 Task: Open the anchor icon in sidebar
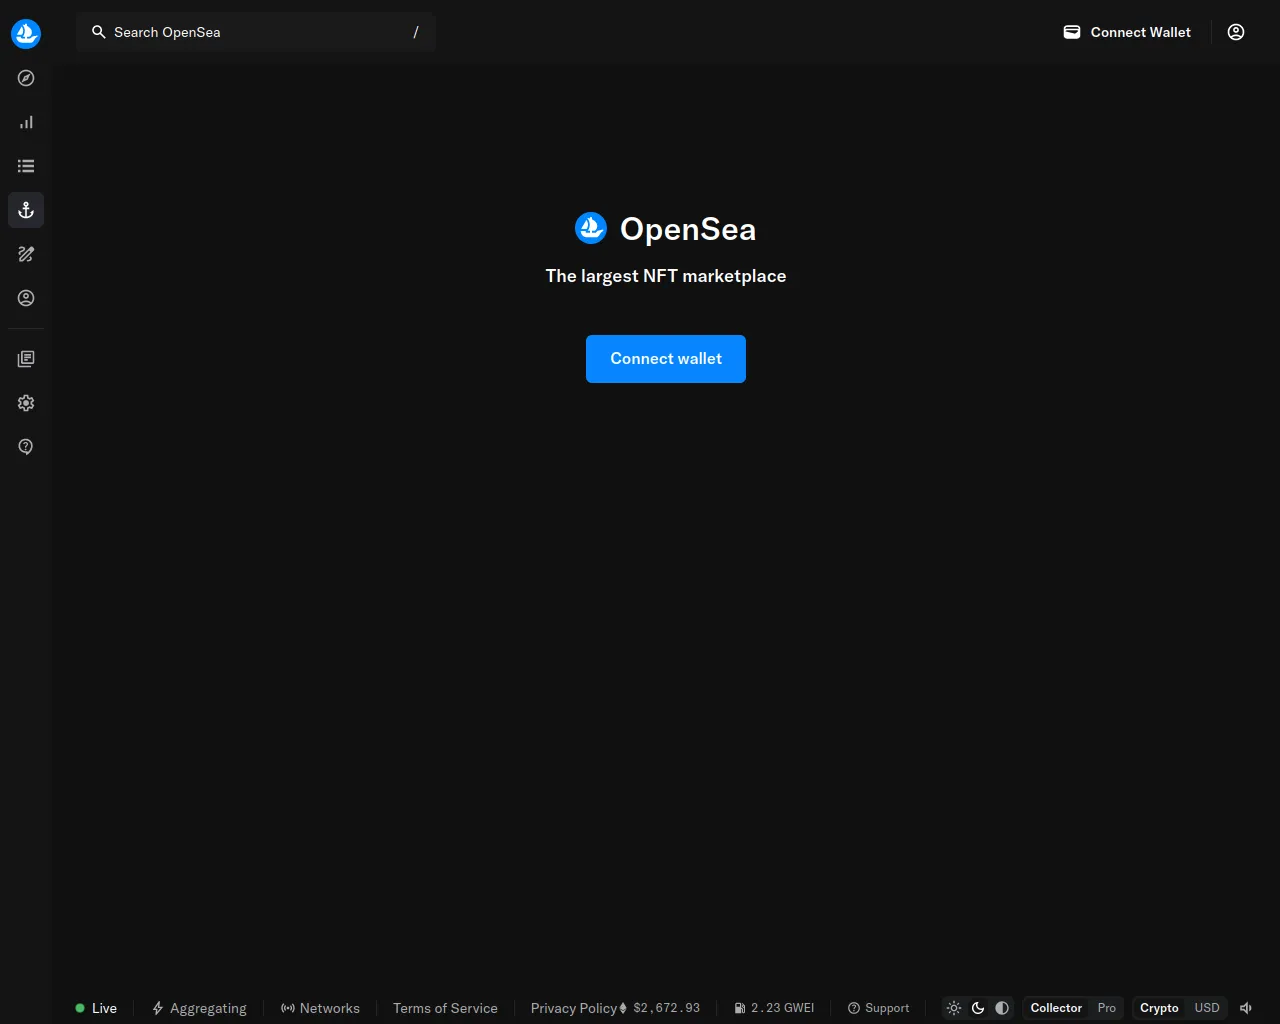pyautogui.click(x=26, y=210)
